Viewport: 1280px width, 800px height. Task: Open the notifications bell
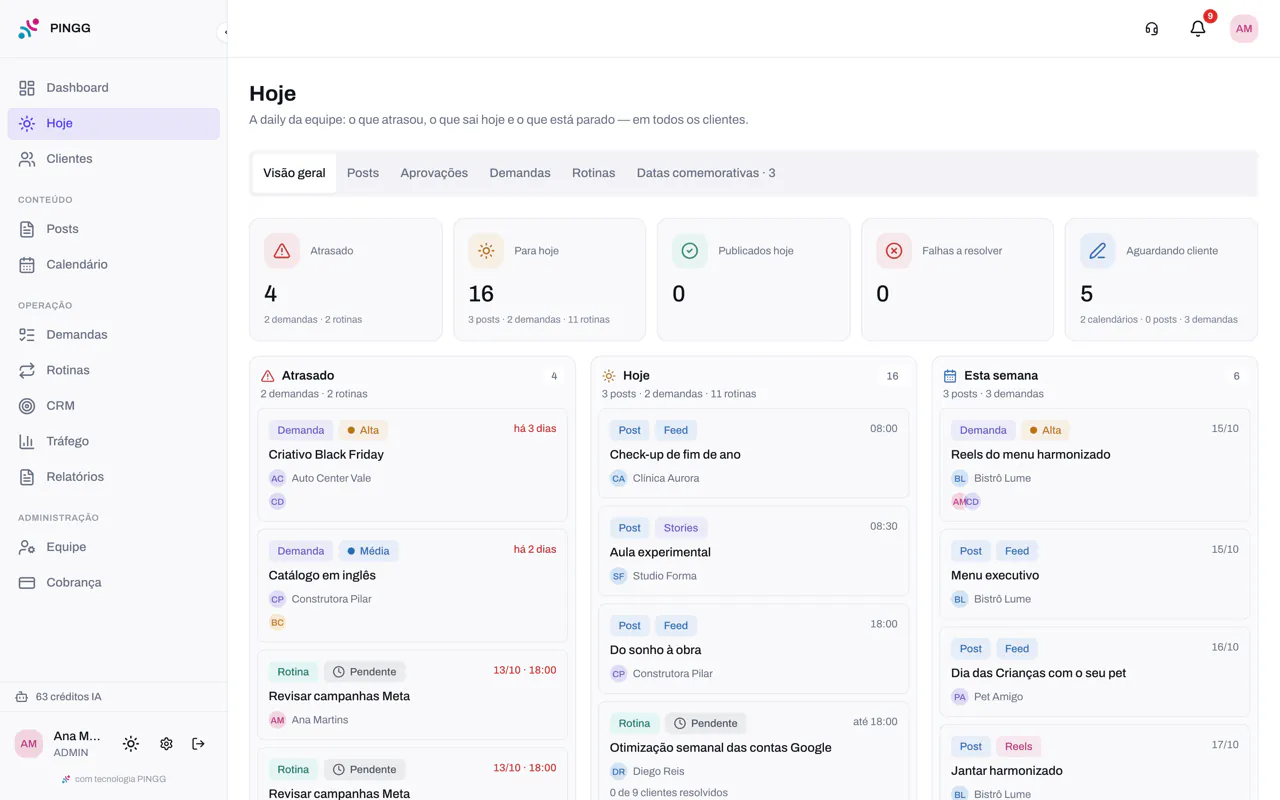click(1198, 29)
